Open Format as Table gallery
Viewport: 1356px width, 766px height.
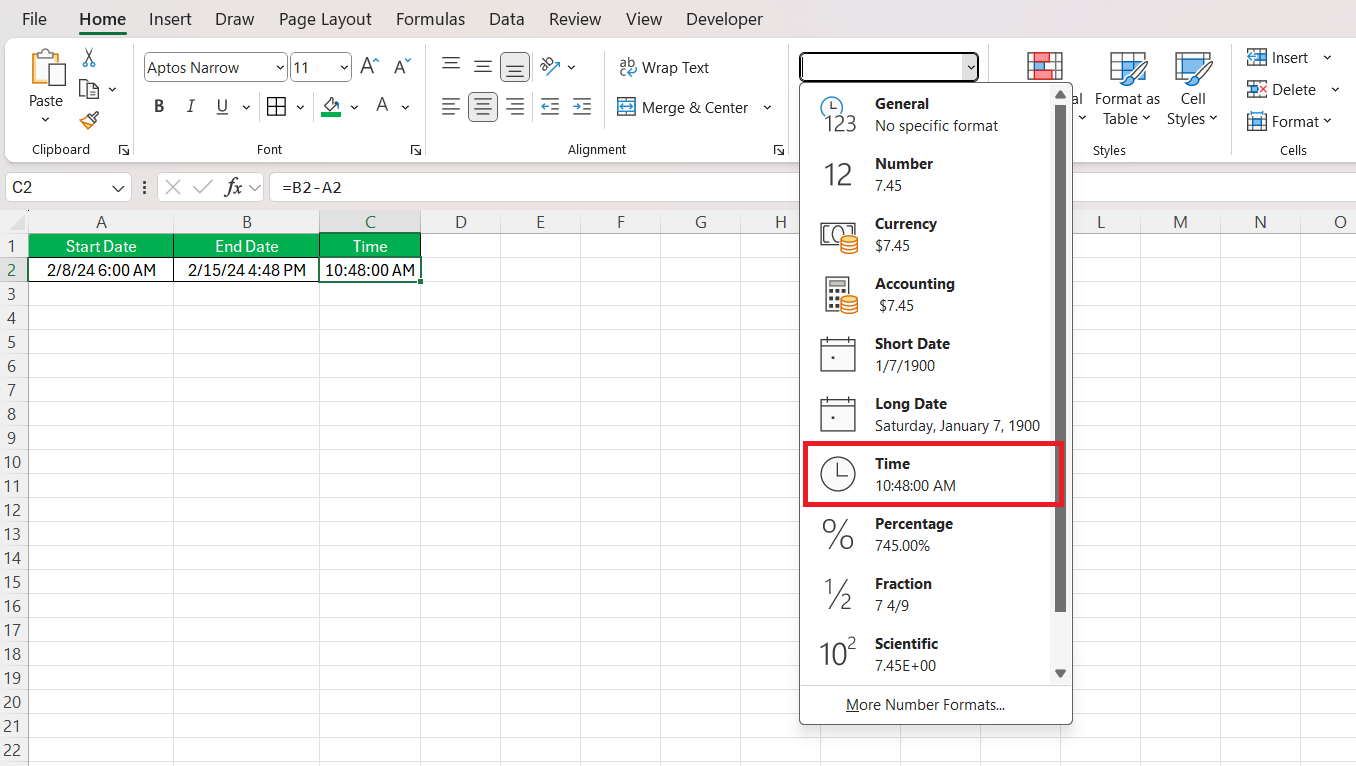click(x=1127, y=88)
